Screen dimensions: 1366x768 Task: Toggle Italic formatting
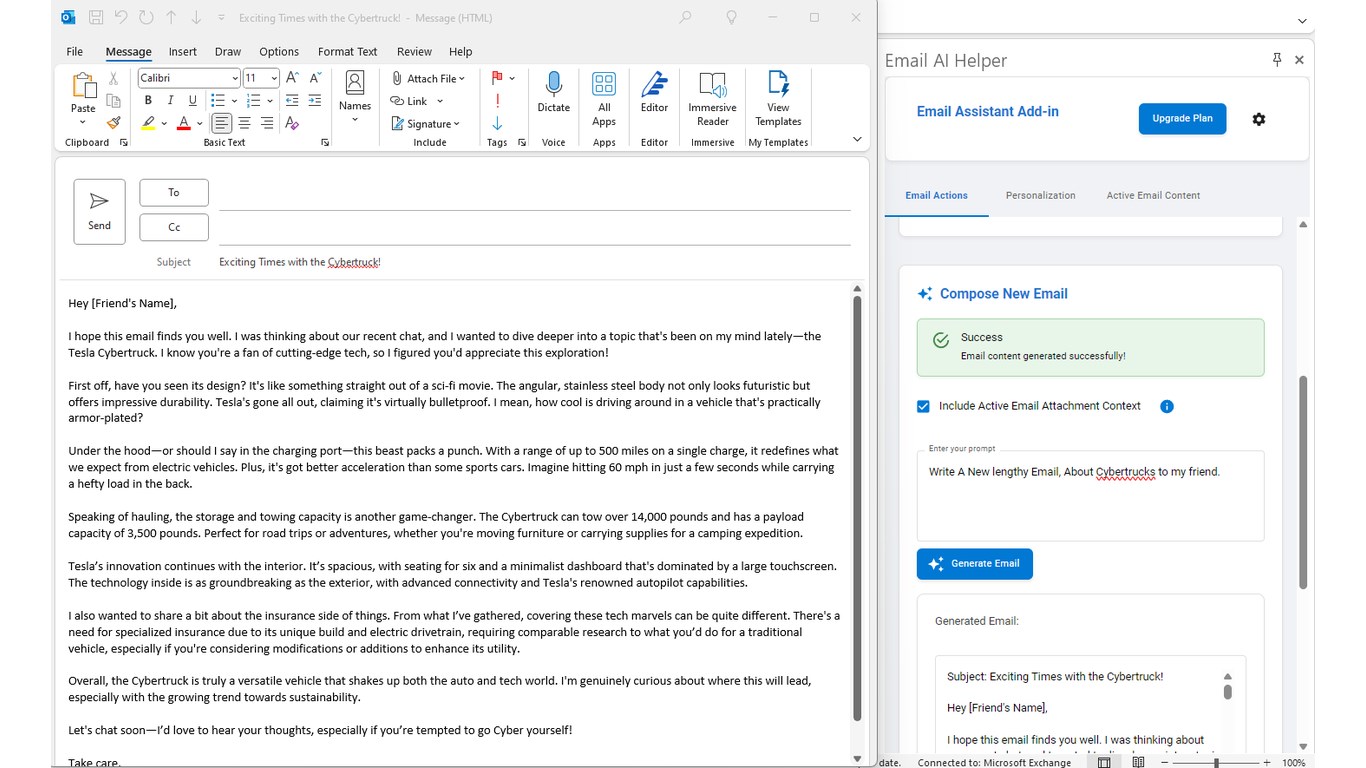(x=170, y=100)
